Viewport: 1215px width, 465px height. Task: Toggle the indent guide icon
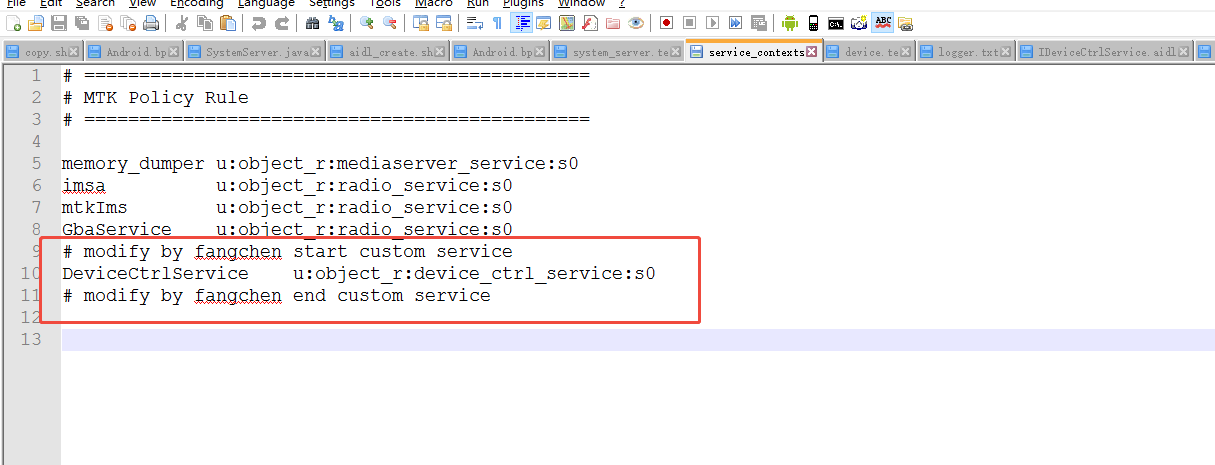point(521,22)
